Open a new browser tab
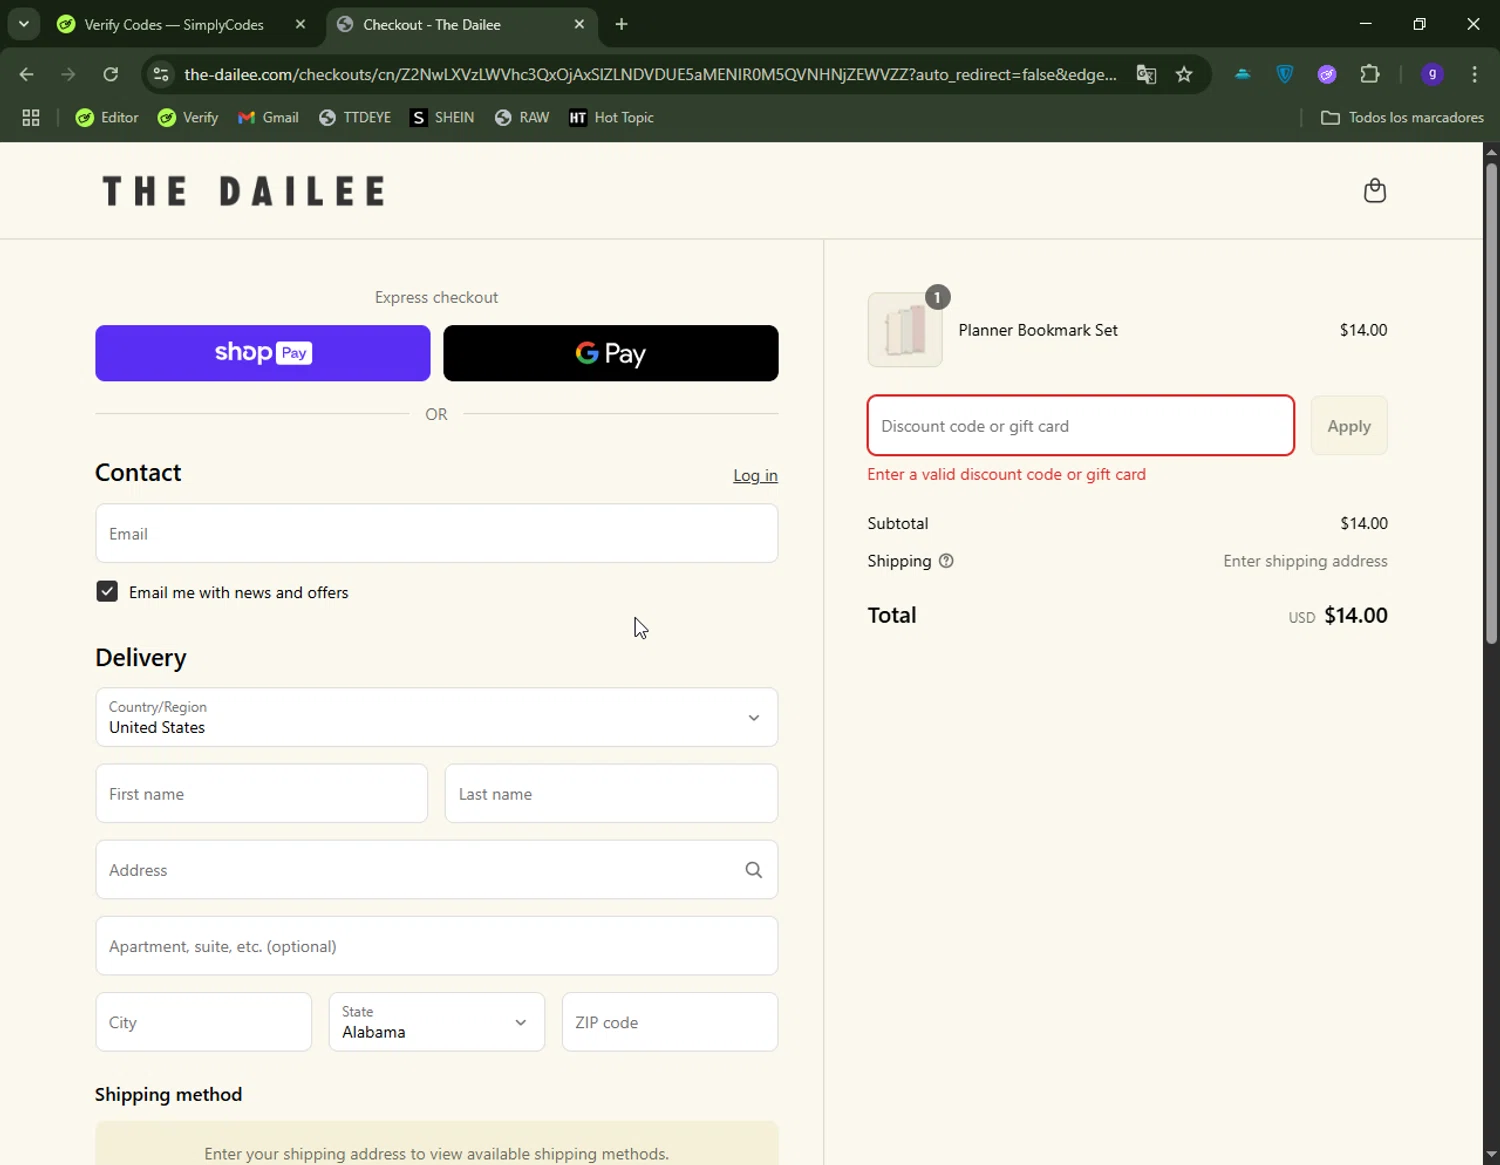1500x1165 pixels. 621,24
